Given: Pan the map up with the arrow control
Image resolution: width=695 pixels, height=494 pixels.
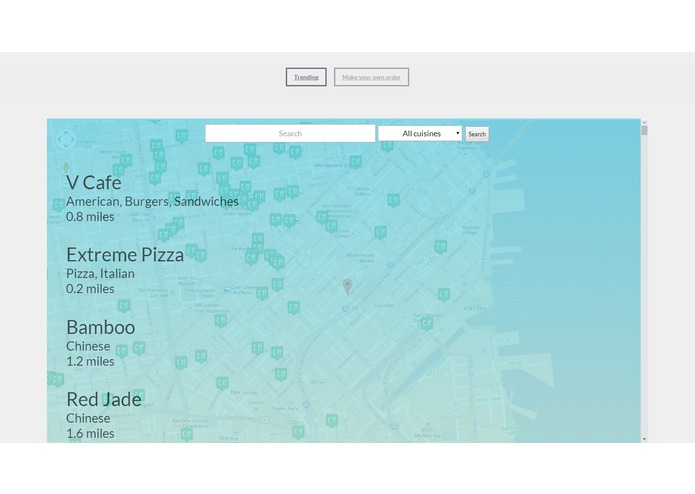Looking at the screenshot, I should coord(66,132).
